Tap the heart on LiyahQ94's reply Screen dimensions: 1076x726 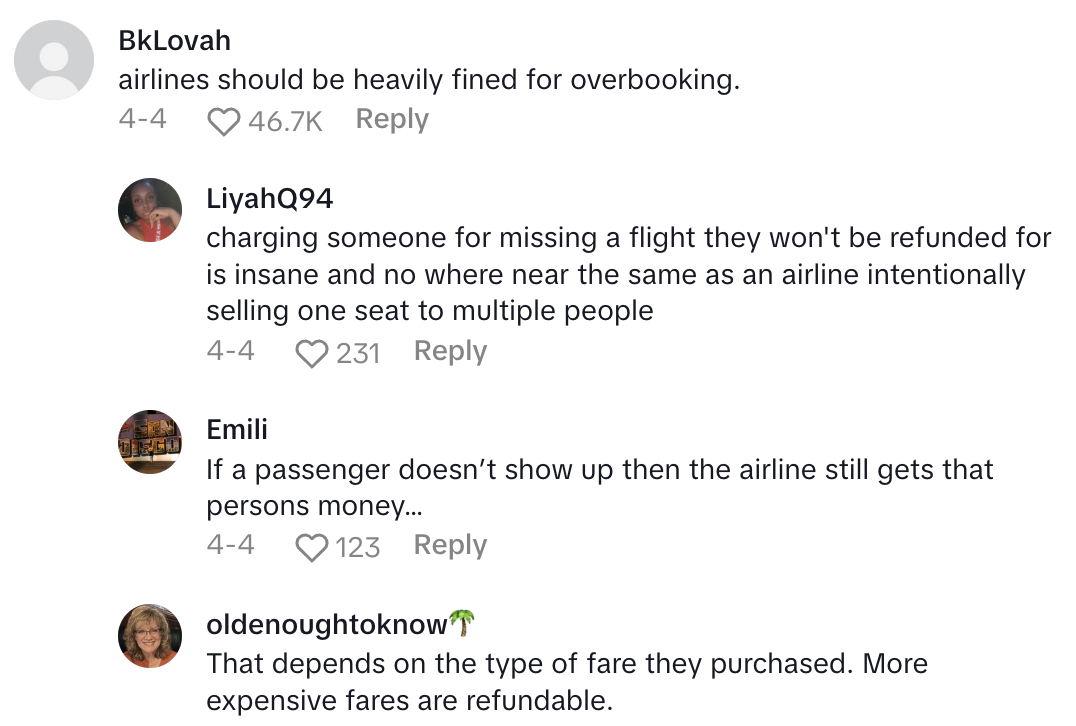pos(313,353)
